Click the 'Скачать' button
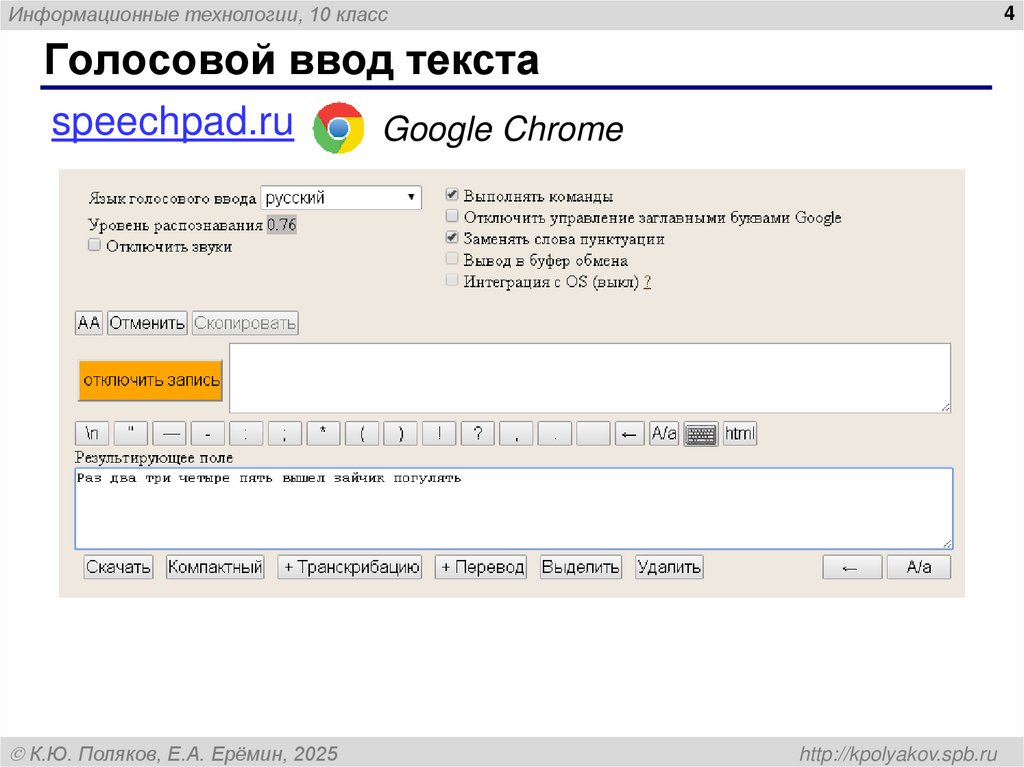Screen dimensions: 1024x767 tap(118, 567)
